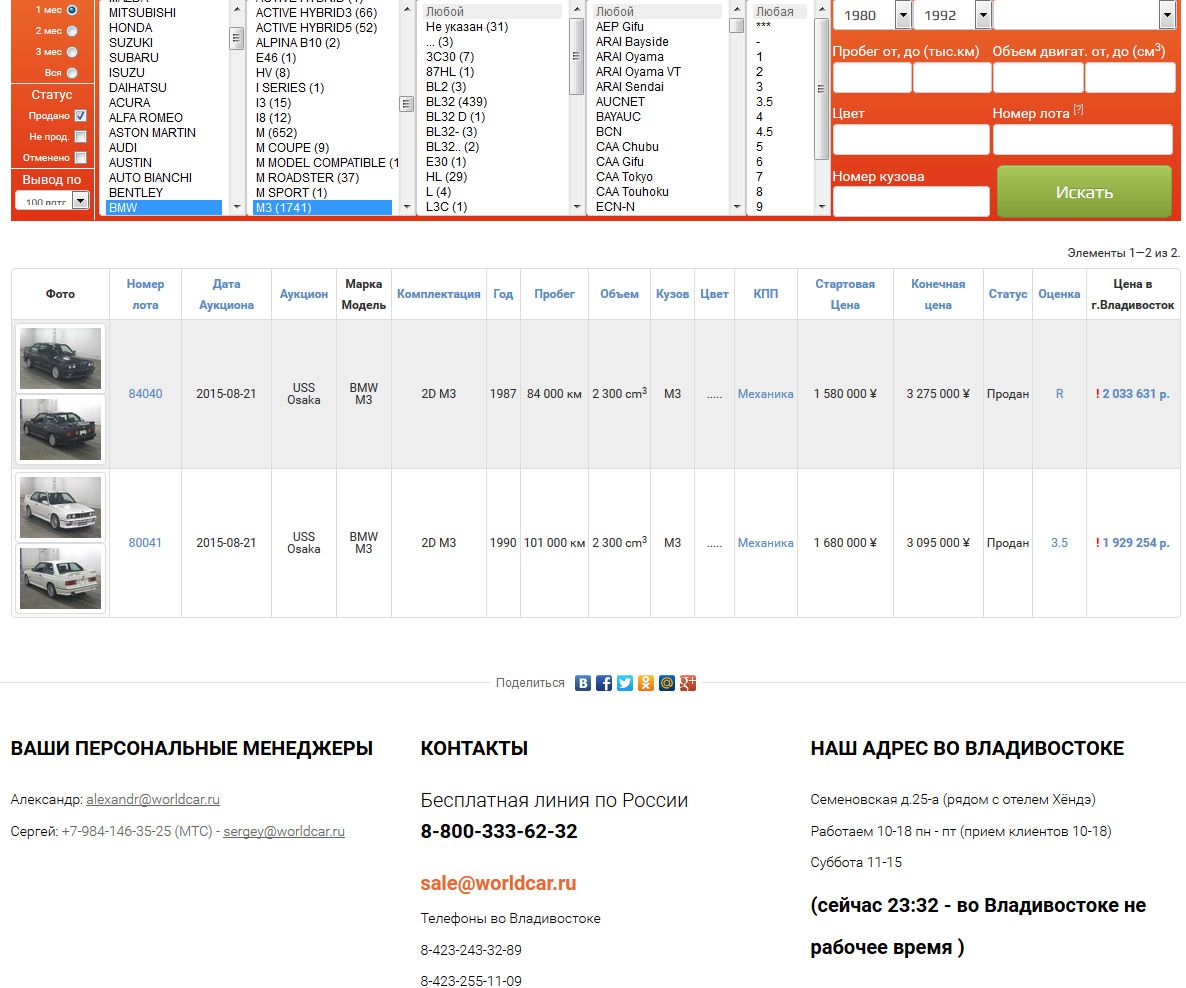Share via the Mail.ru @ icon

click(666, 683)
